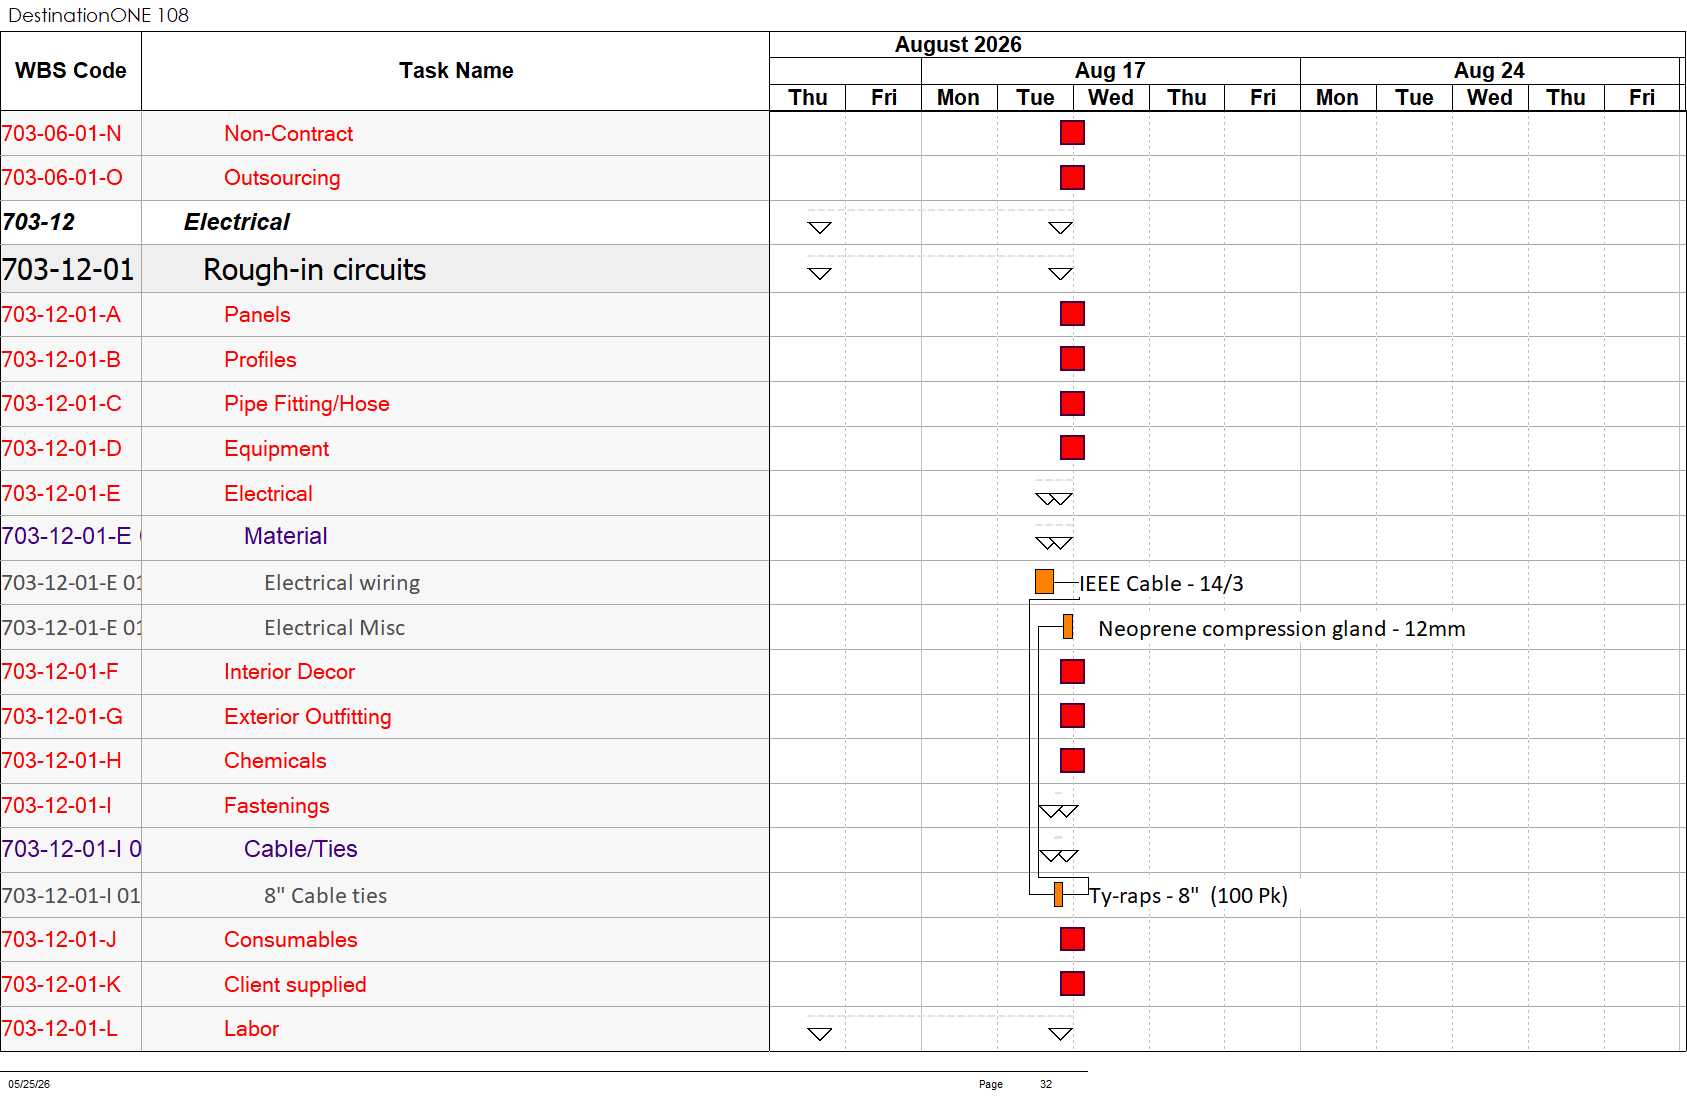Click WBS code 703-12-01-D
The height and width of the screenshot is (1097, 1687).
click(62, 449)
